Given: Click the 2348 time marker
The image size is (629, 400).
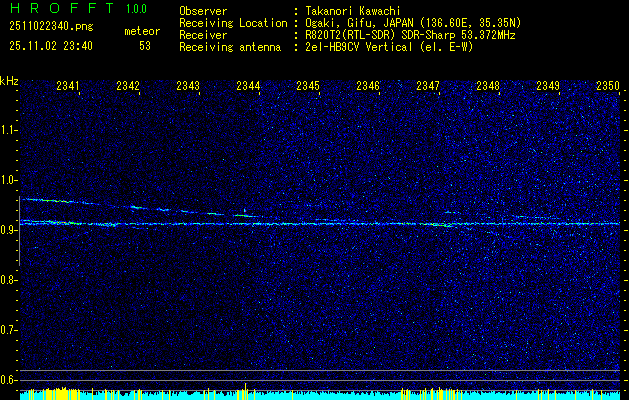Looking at the screenshot, I should click(488, 85).
